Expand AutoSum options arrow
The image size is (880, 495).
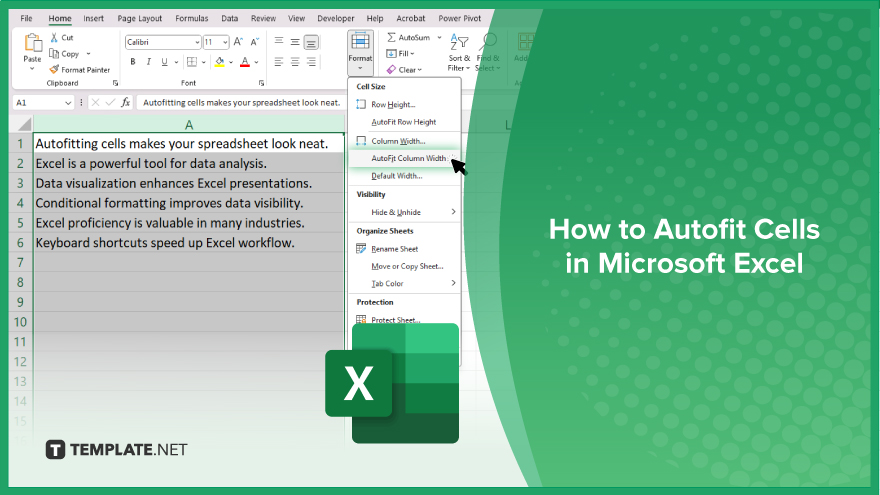tap(439, 38)
